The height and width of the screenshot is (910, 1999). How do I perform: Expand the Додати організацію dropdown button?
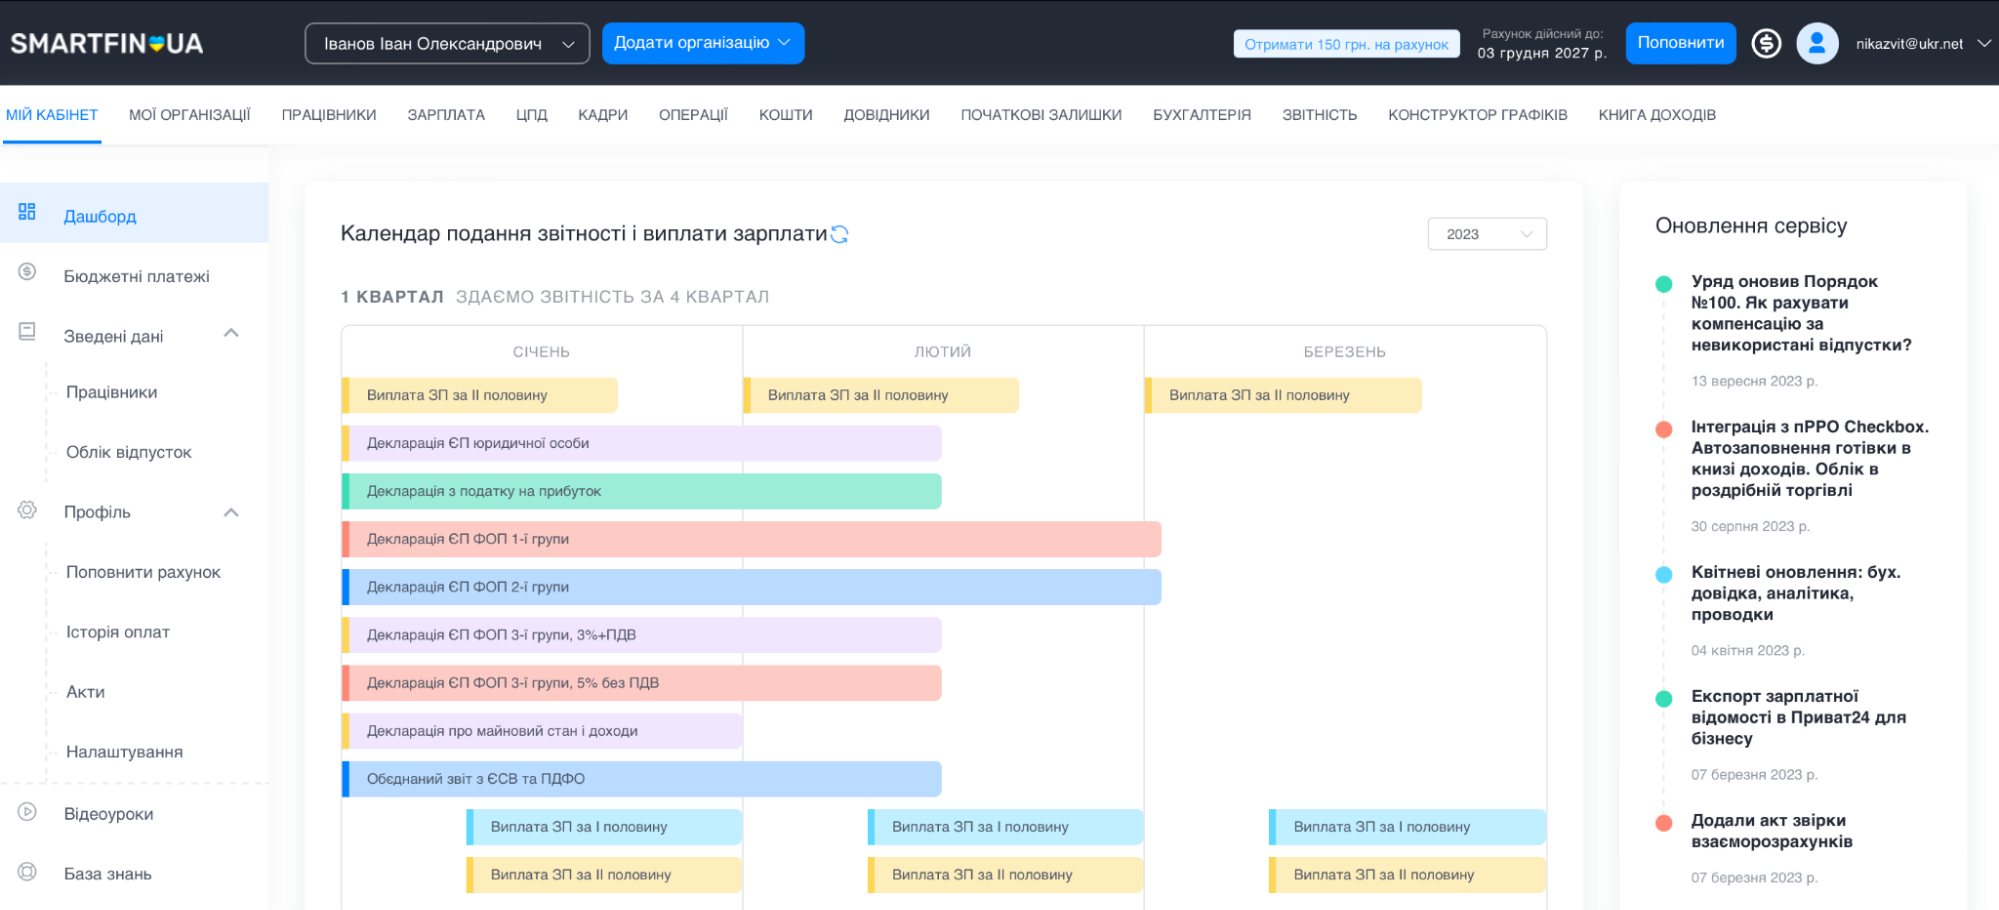click(x=702, y=43)
